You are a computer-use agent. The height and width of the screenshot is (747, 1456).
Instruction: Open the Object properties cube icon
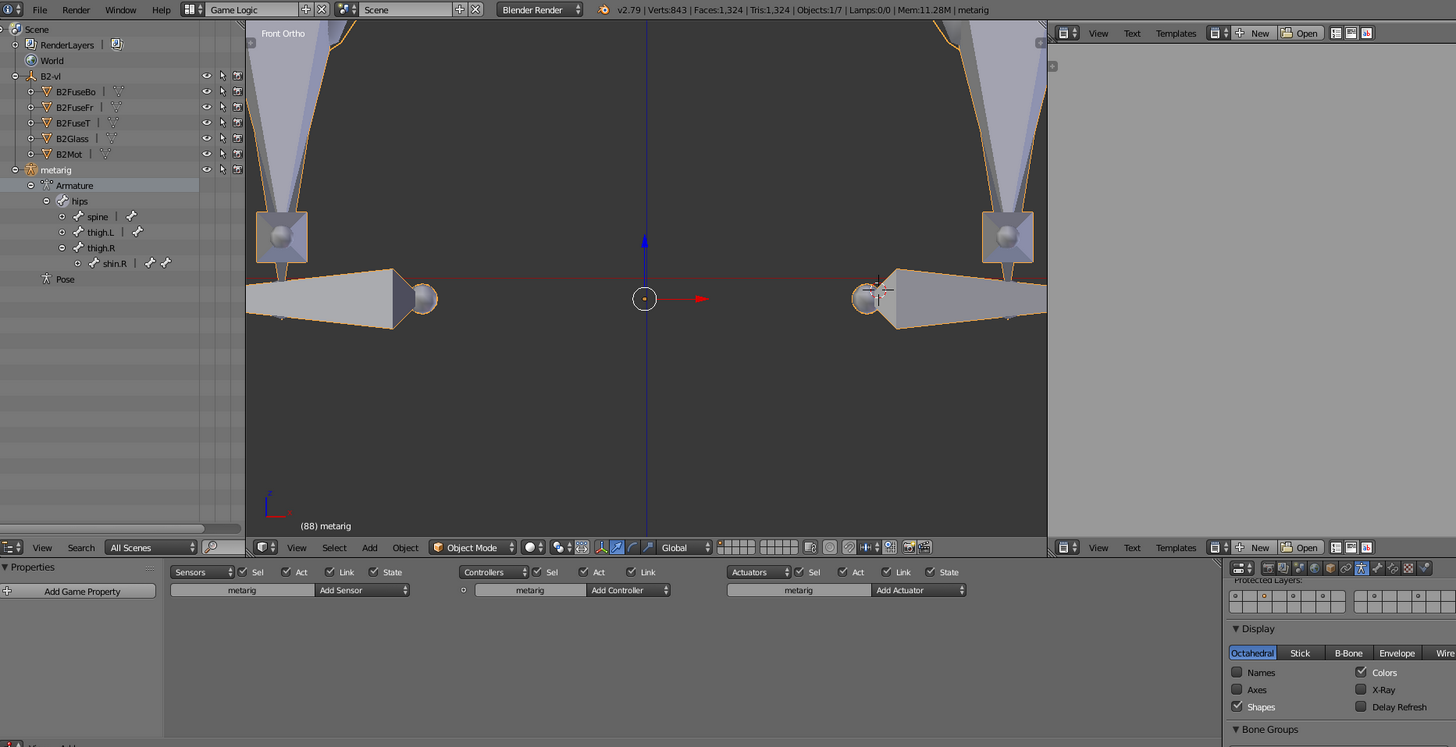point(1330,568)
